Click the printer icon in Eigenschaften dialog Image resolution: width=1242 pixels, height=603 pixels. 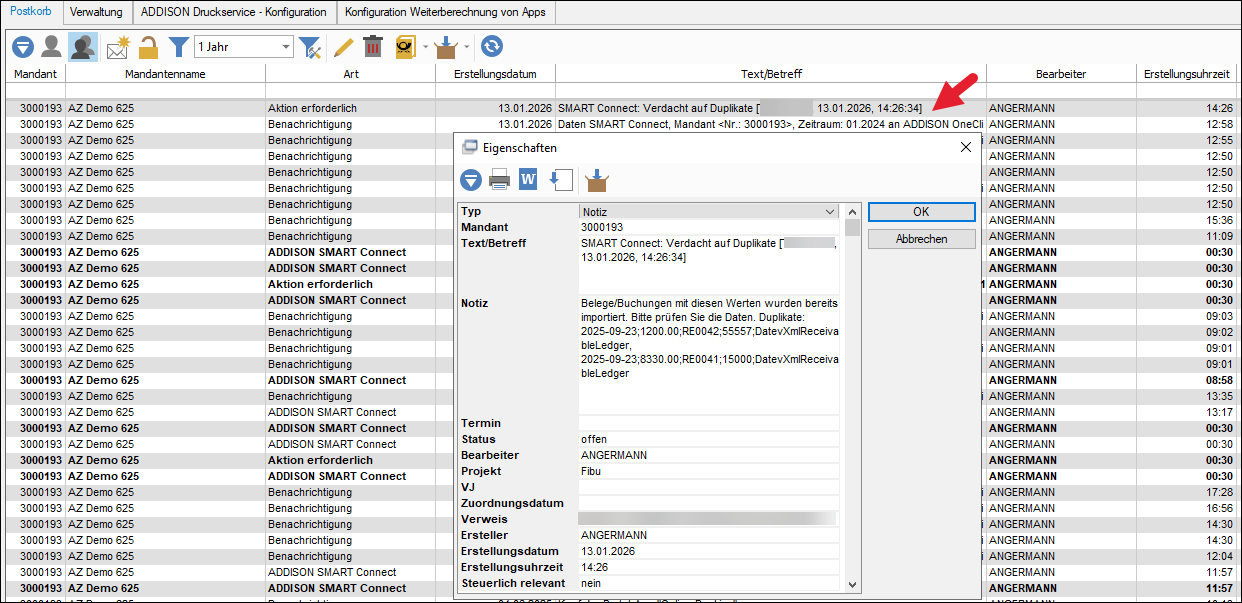[x=500, y=180]
